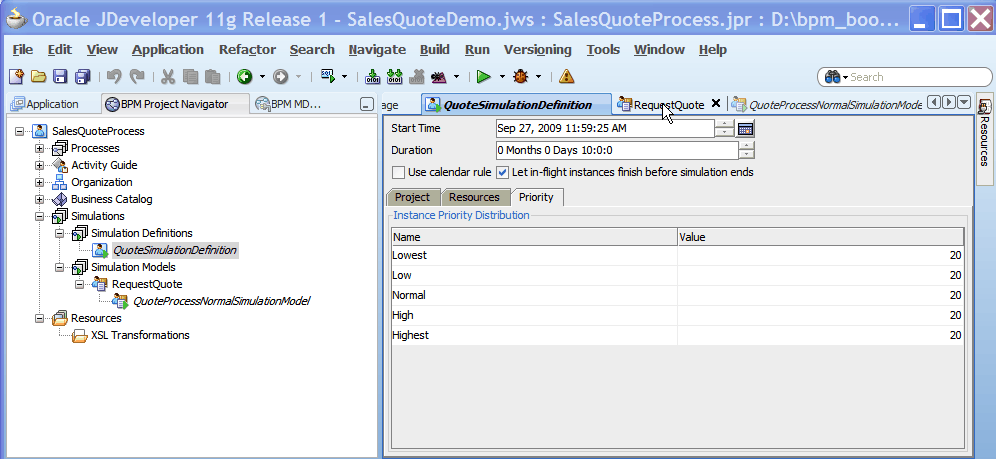Open the Tools menu
996x459 pixels.
[603, 50]
